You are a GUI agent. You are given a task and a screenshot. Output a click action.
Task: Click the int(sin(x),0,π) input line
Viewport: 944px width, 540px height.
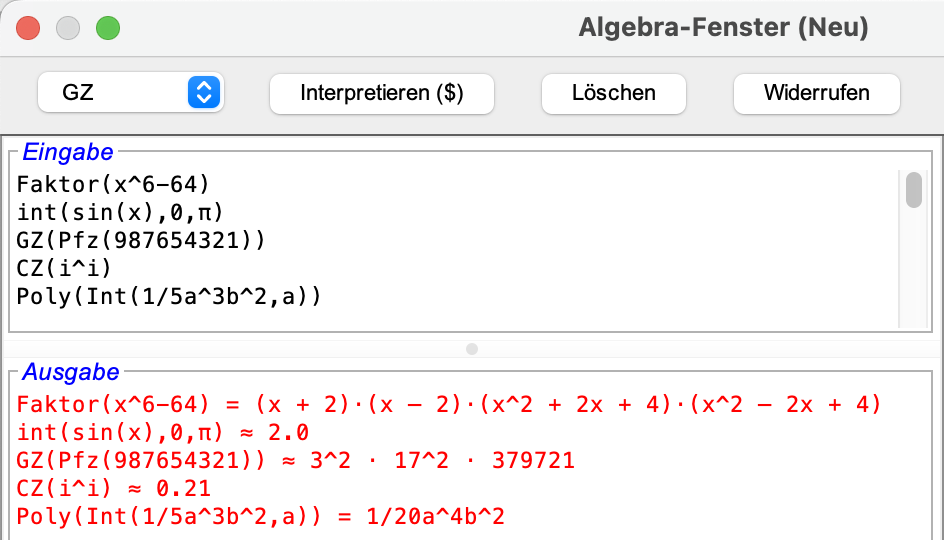click(119, 213)
